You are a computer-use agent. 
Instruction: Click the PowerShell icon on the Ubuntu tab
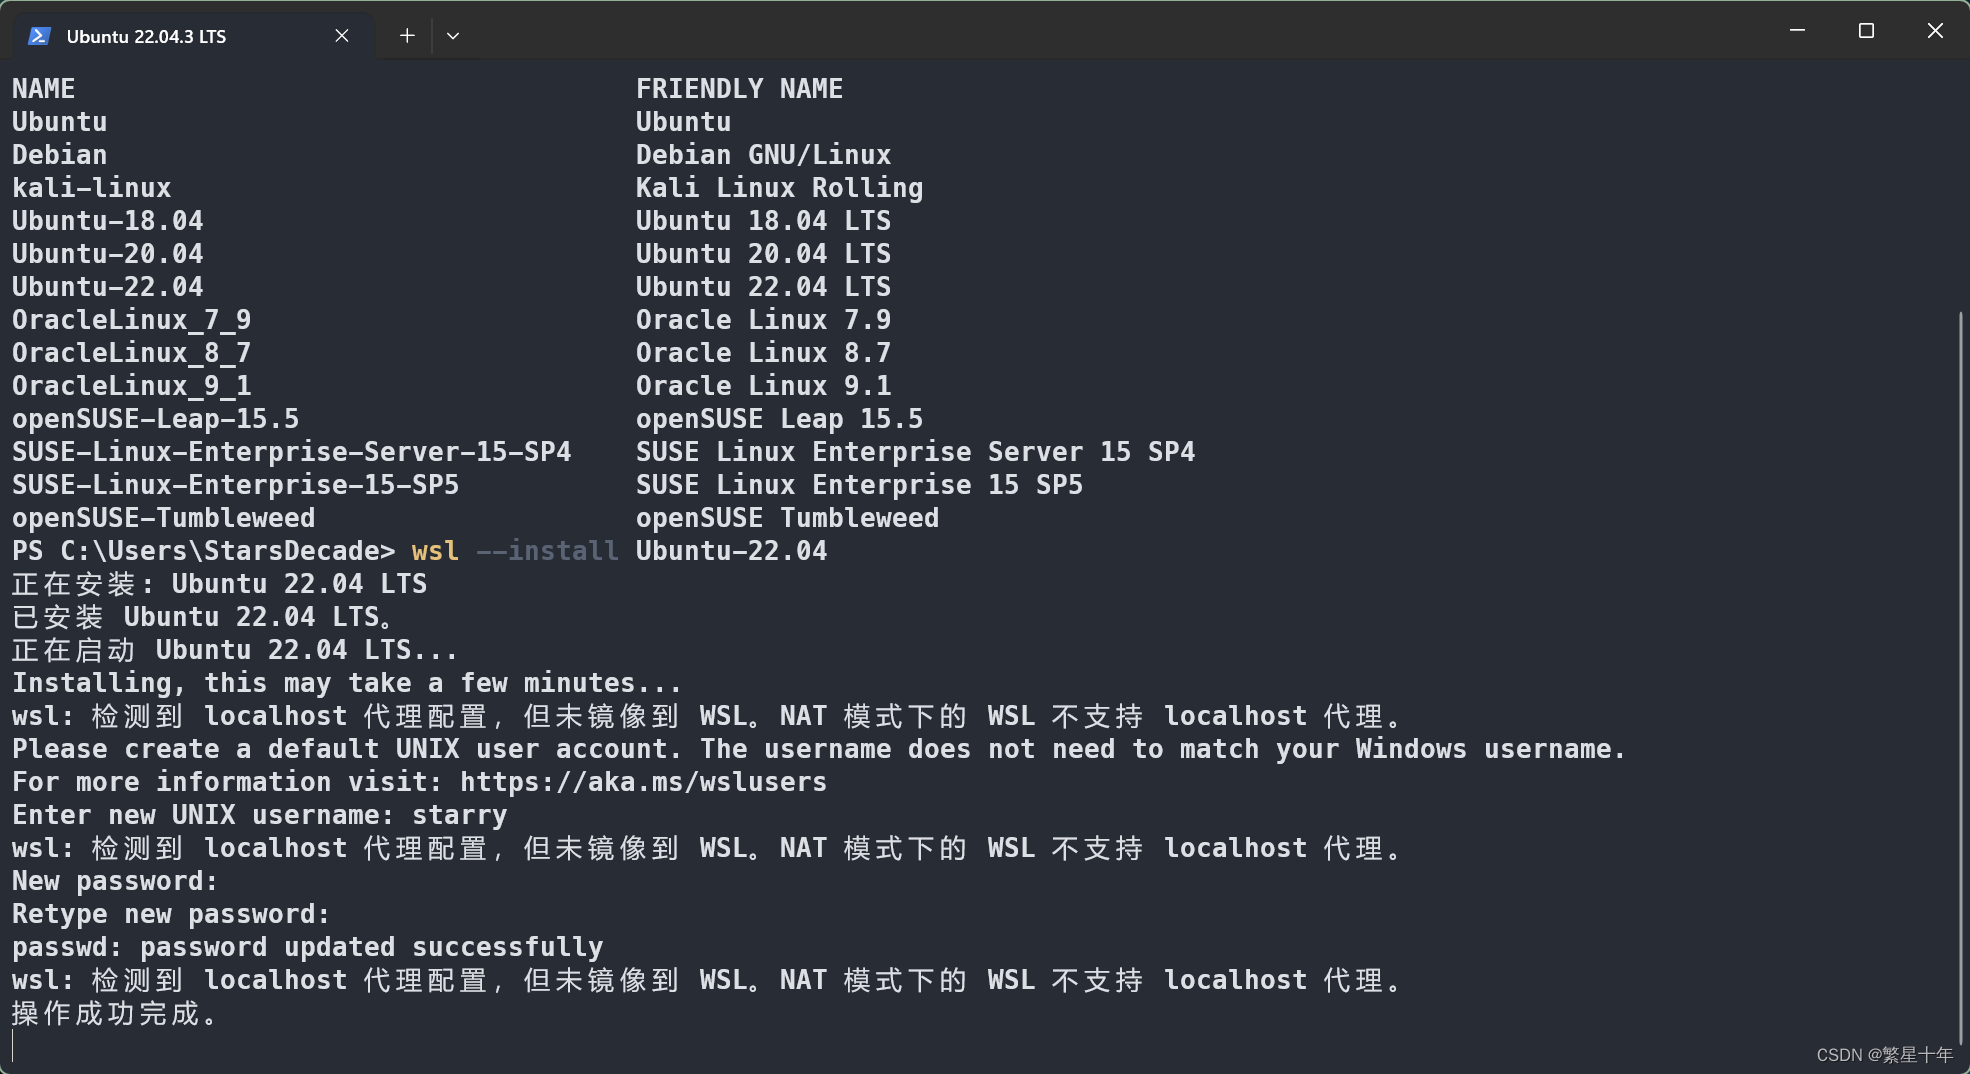[39, 36]
